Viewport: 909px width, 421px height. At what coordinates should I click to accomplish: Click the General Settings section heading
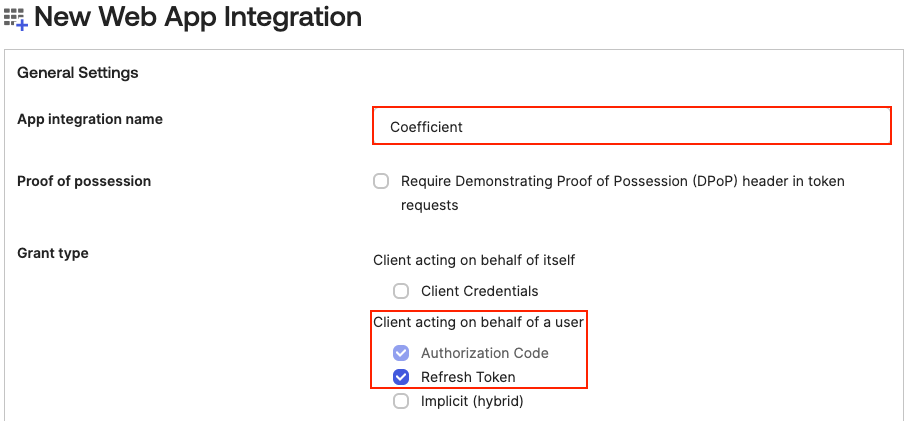click(x=78, y=73)
